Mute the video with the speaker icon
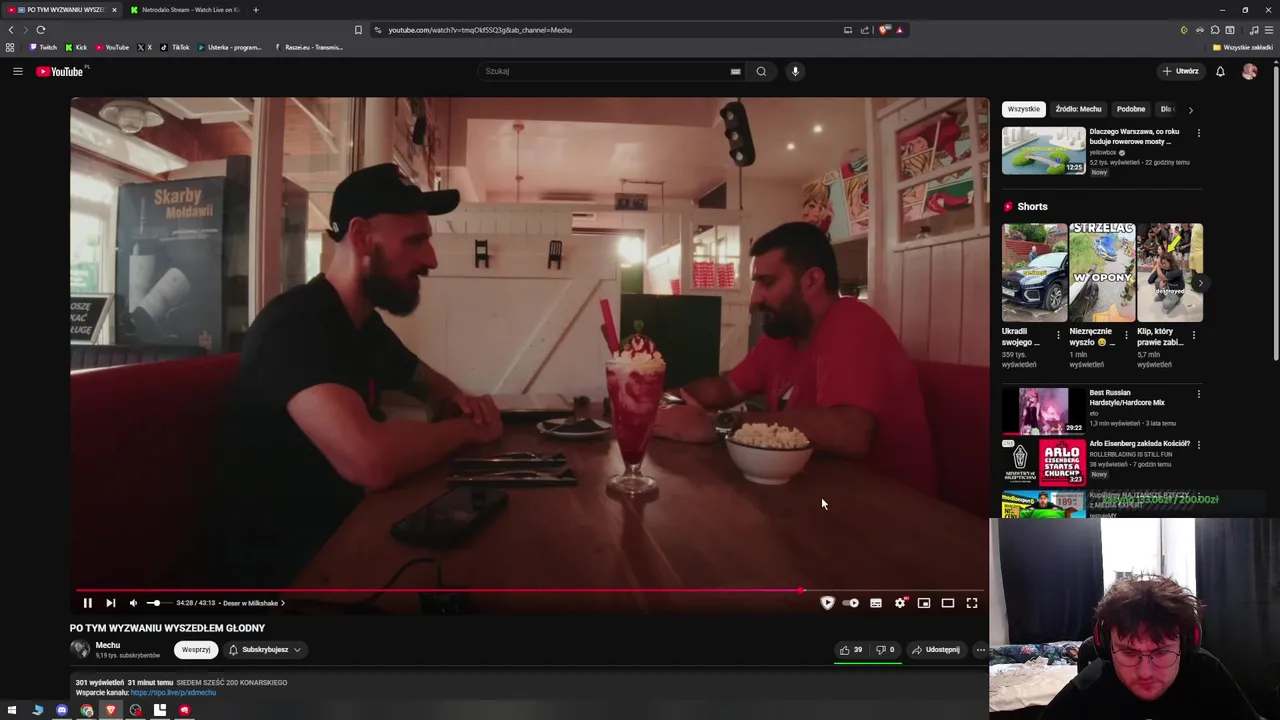 [x=133, y=603]
